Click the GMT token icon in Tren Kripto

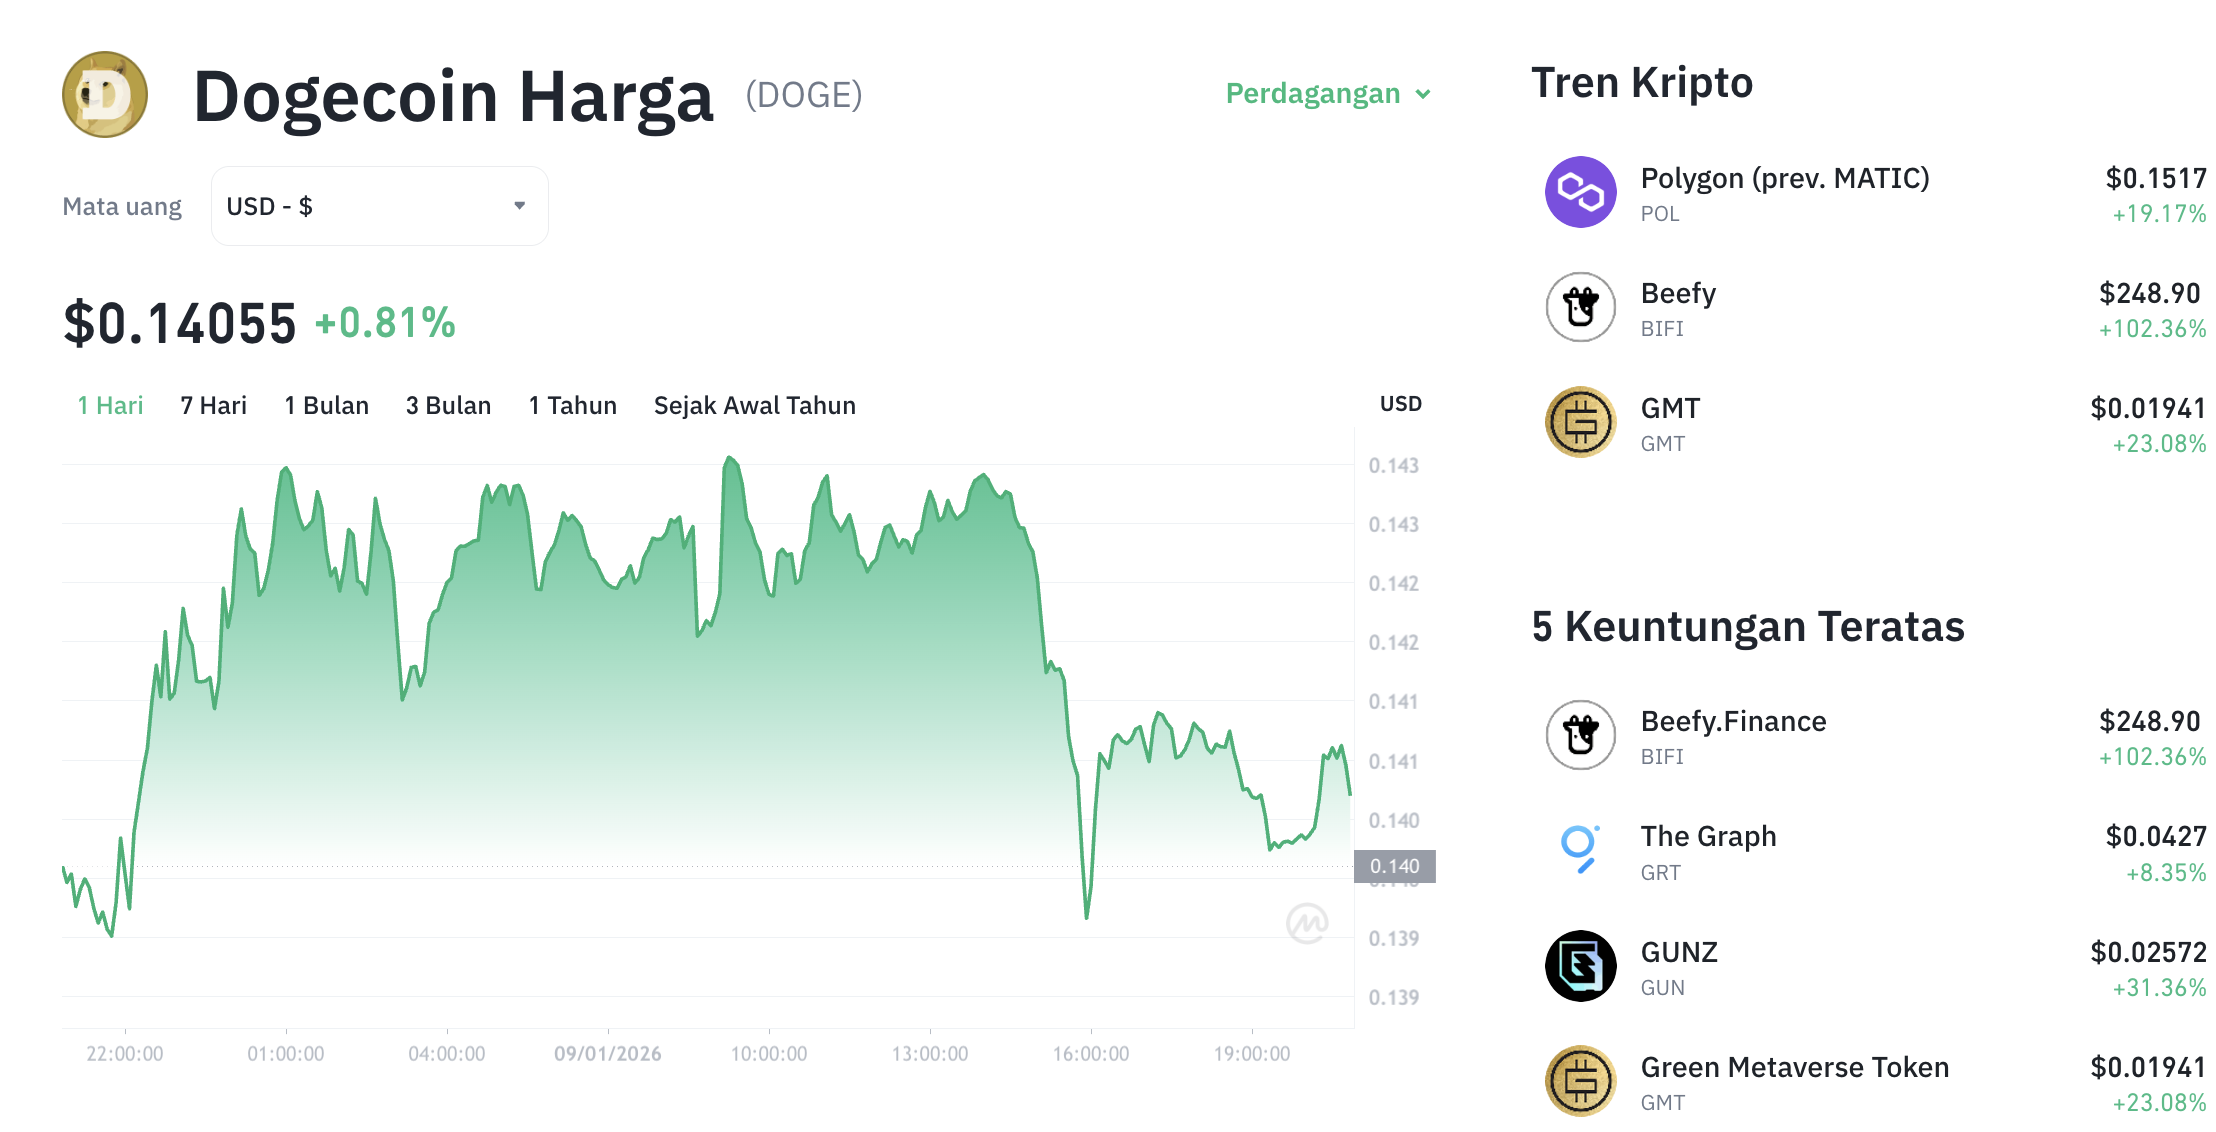pos(1580,422)
